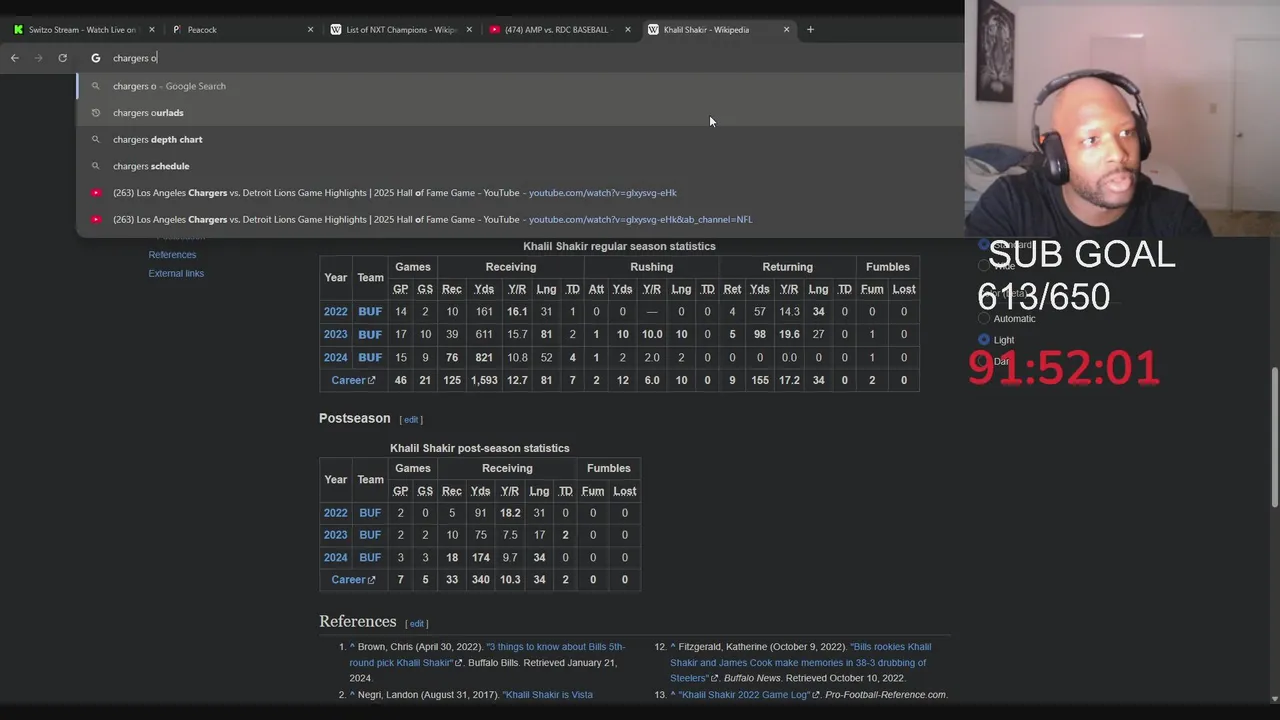Click the 1,593 career receiving yards cell
The height and width of the screenshot is (720, 1280).
pyautogui.click(x=484, y=381)
